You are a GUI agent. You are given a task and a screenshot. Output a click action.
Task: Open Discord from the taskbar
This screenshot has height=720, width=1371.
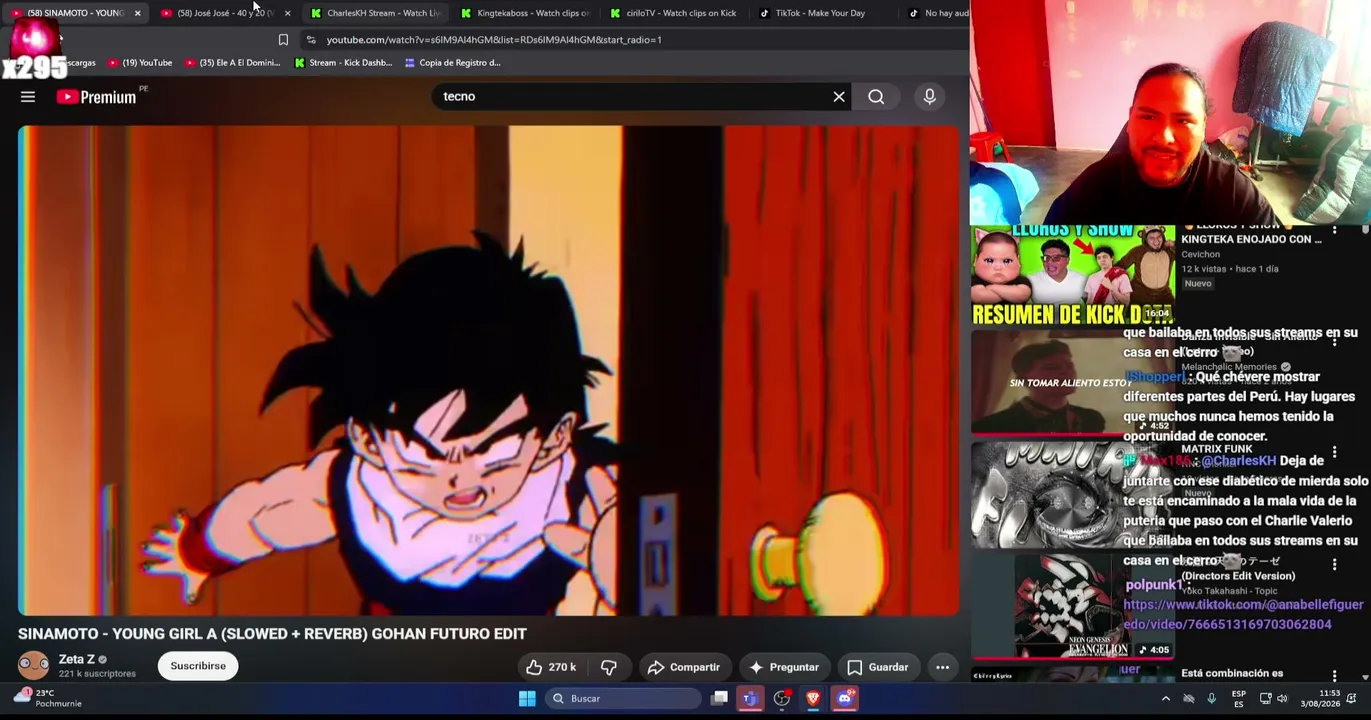click(845, 699)
